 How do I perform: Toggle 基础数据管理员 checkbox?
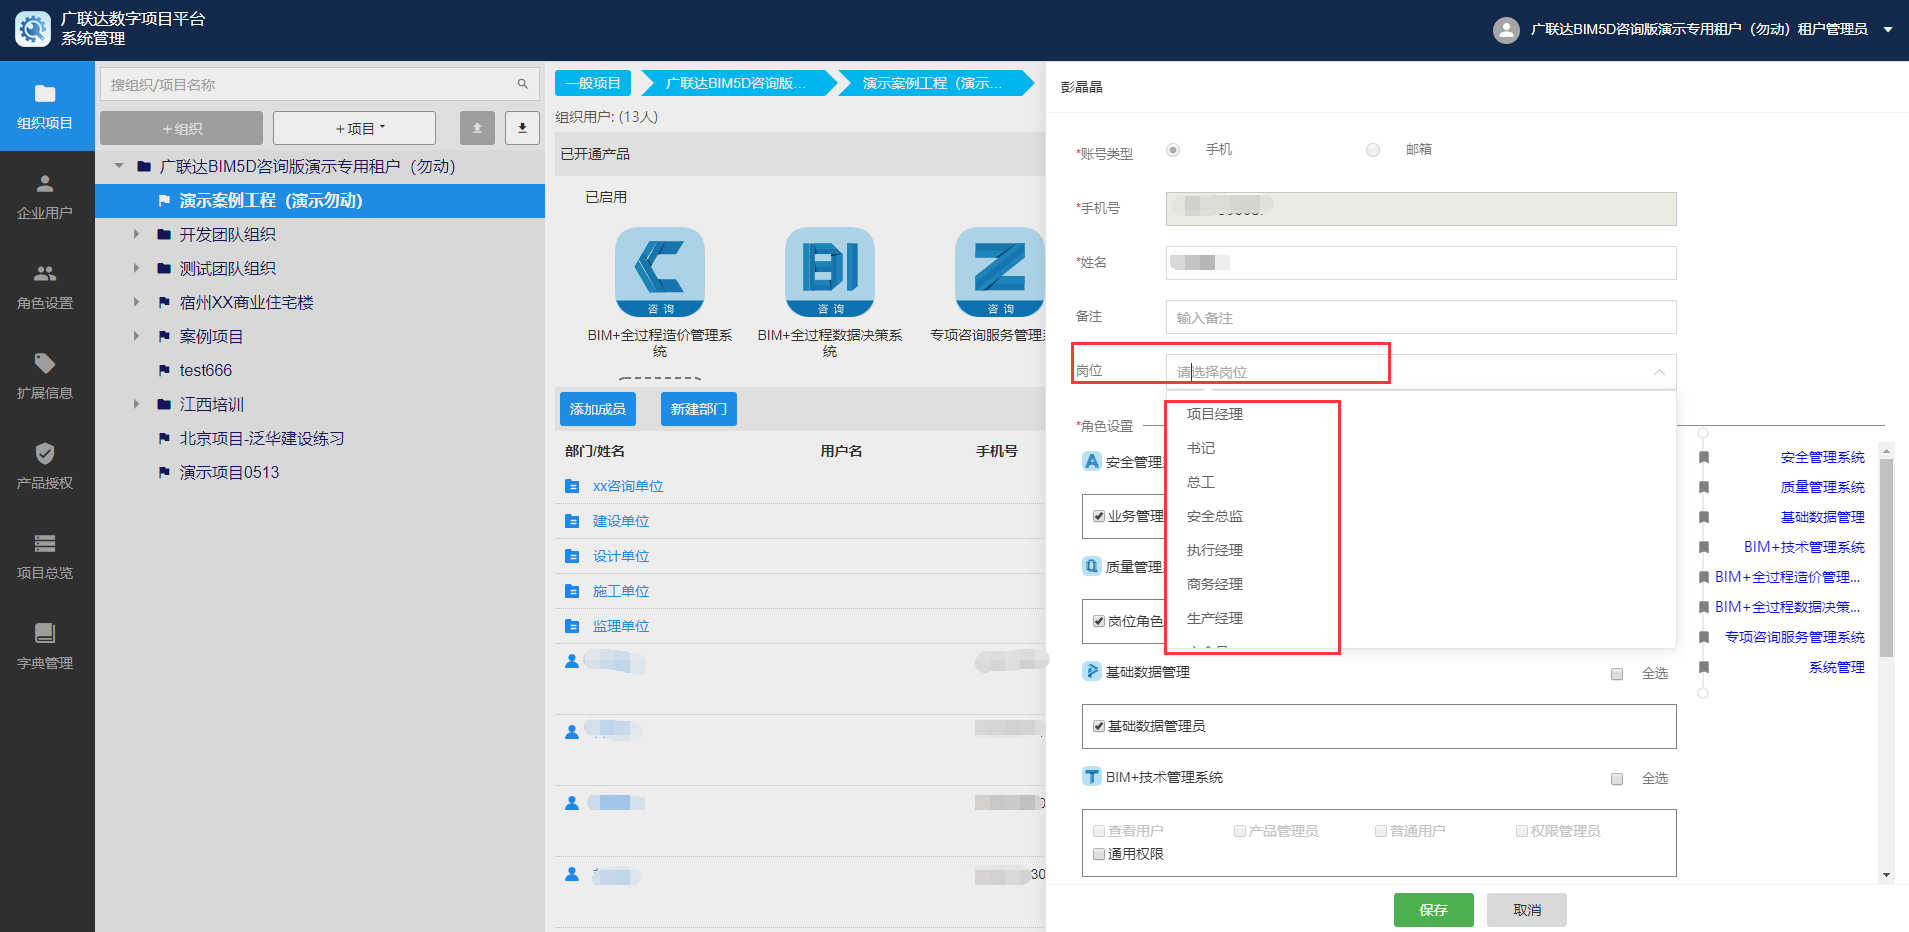(x=1099, y=726)
